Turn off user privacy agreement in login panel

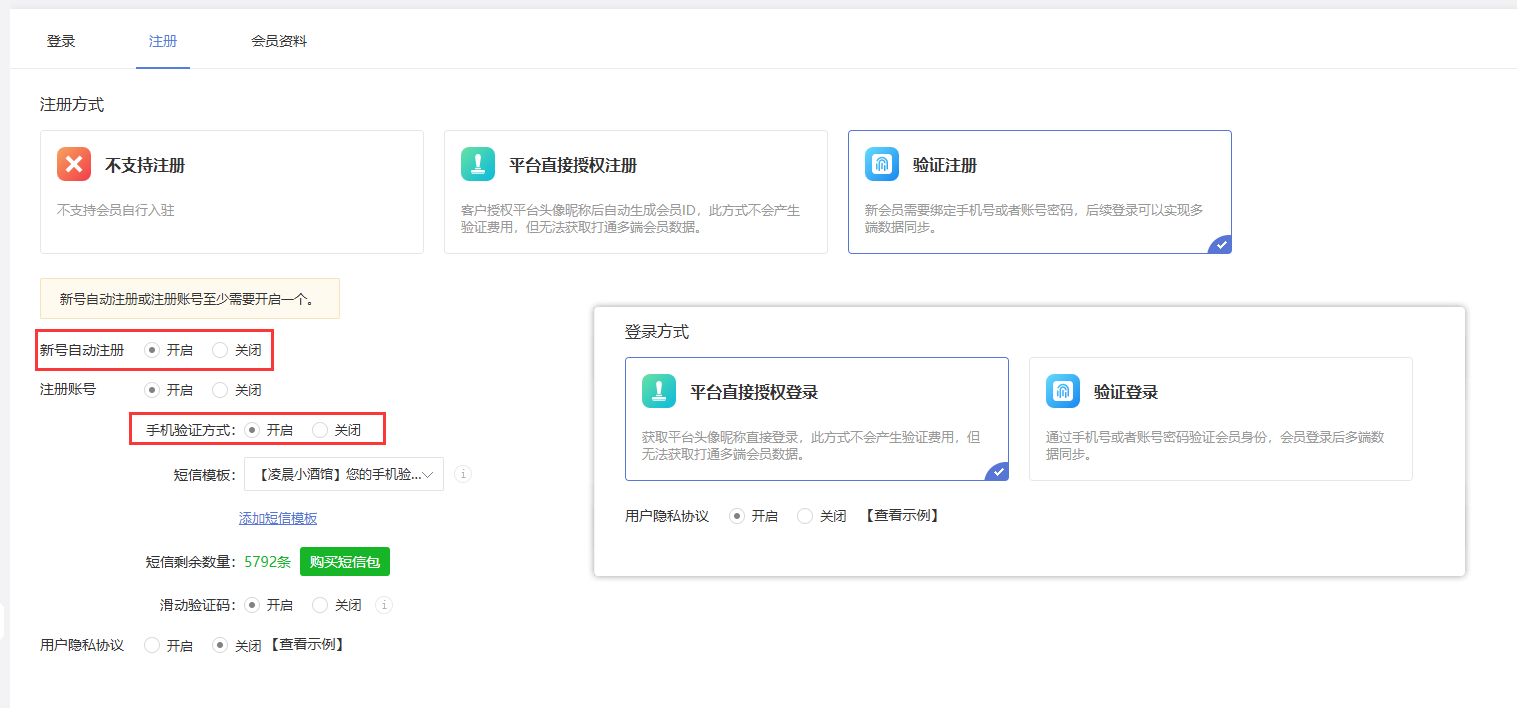(805, 516)
